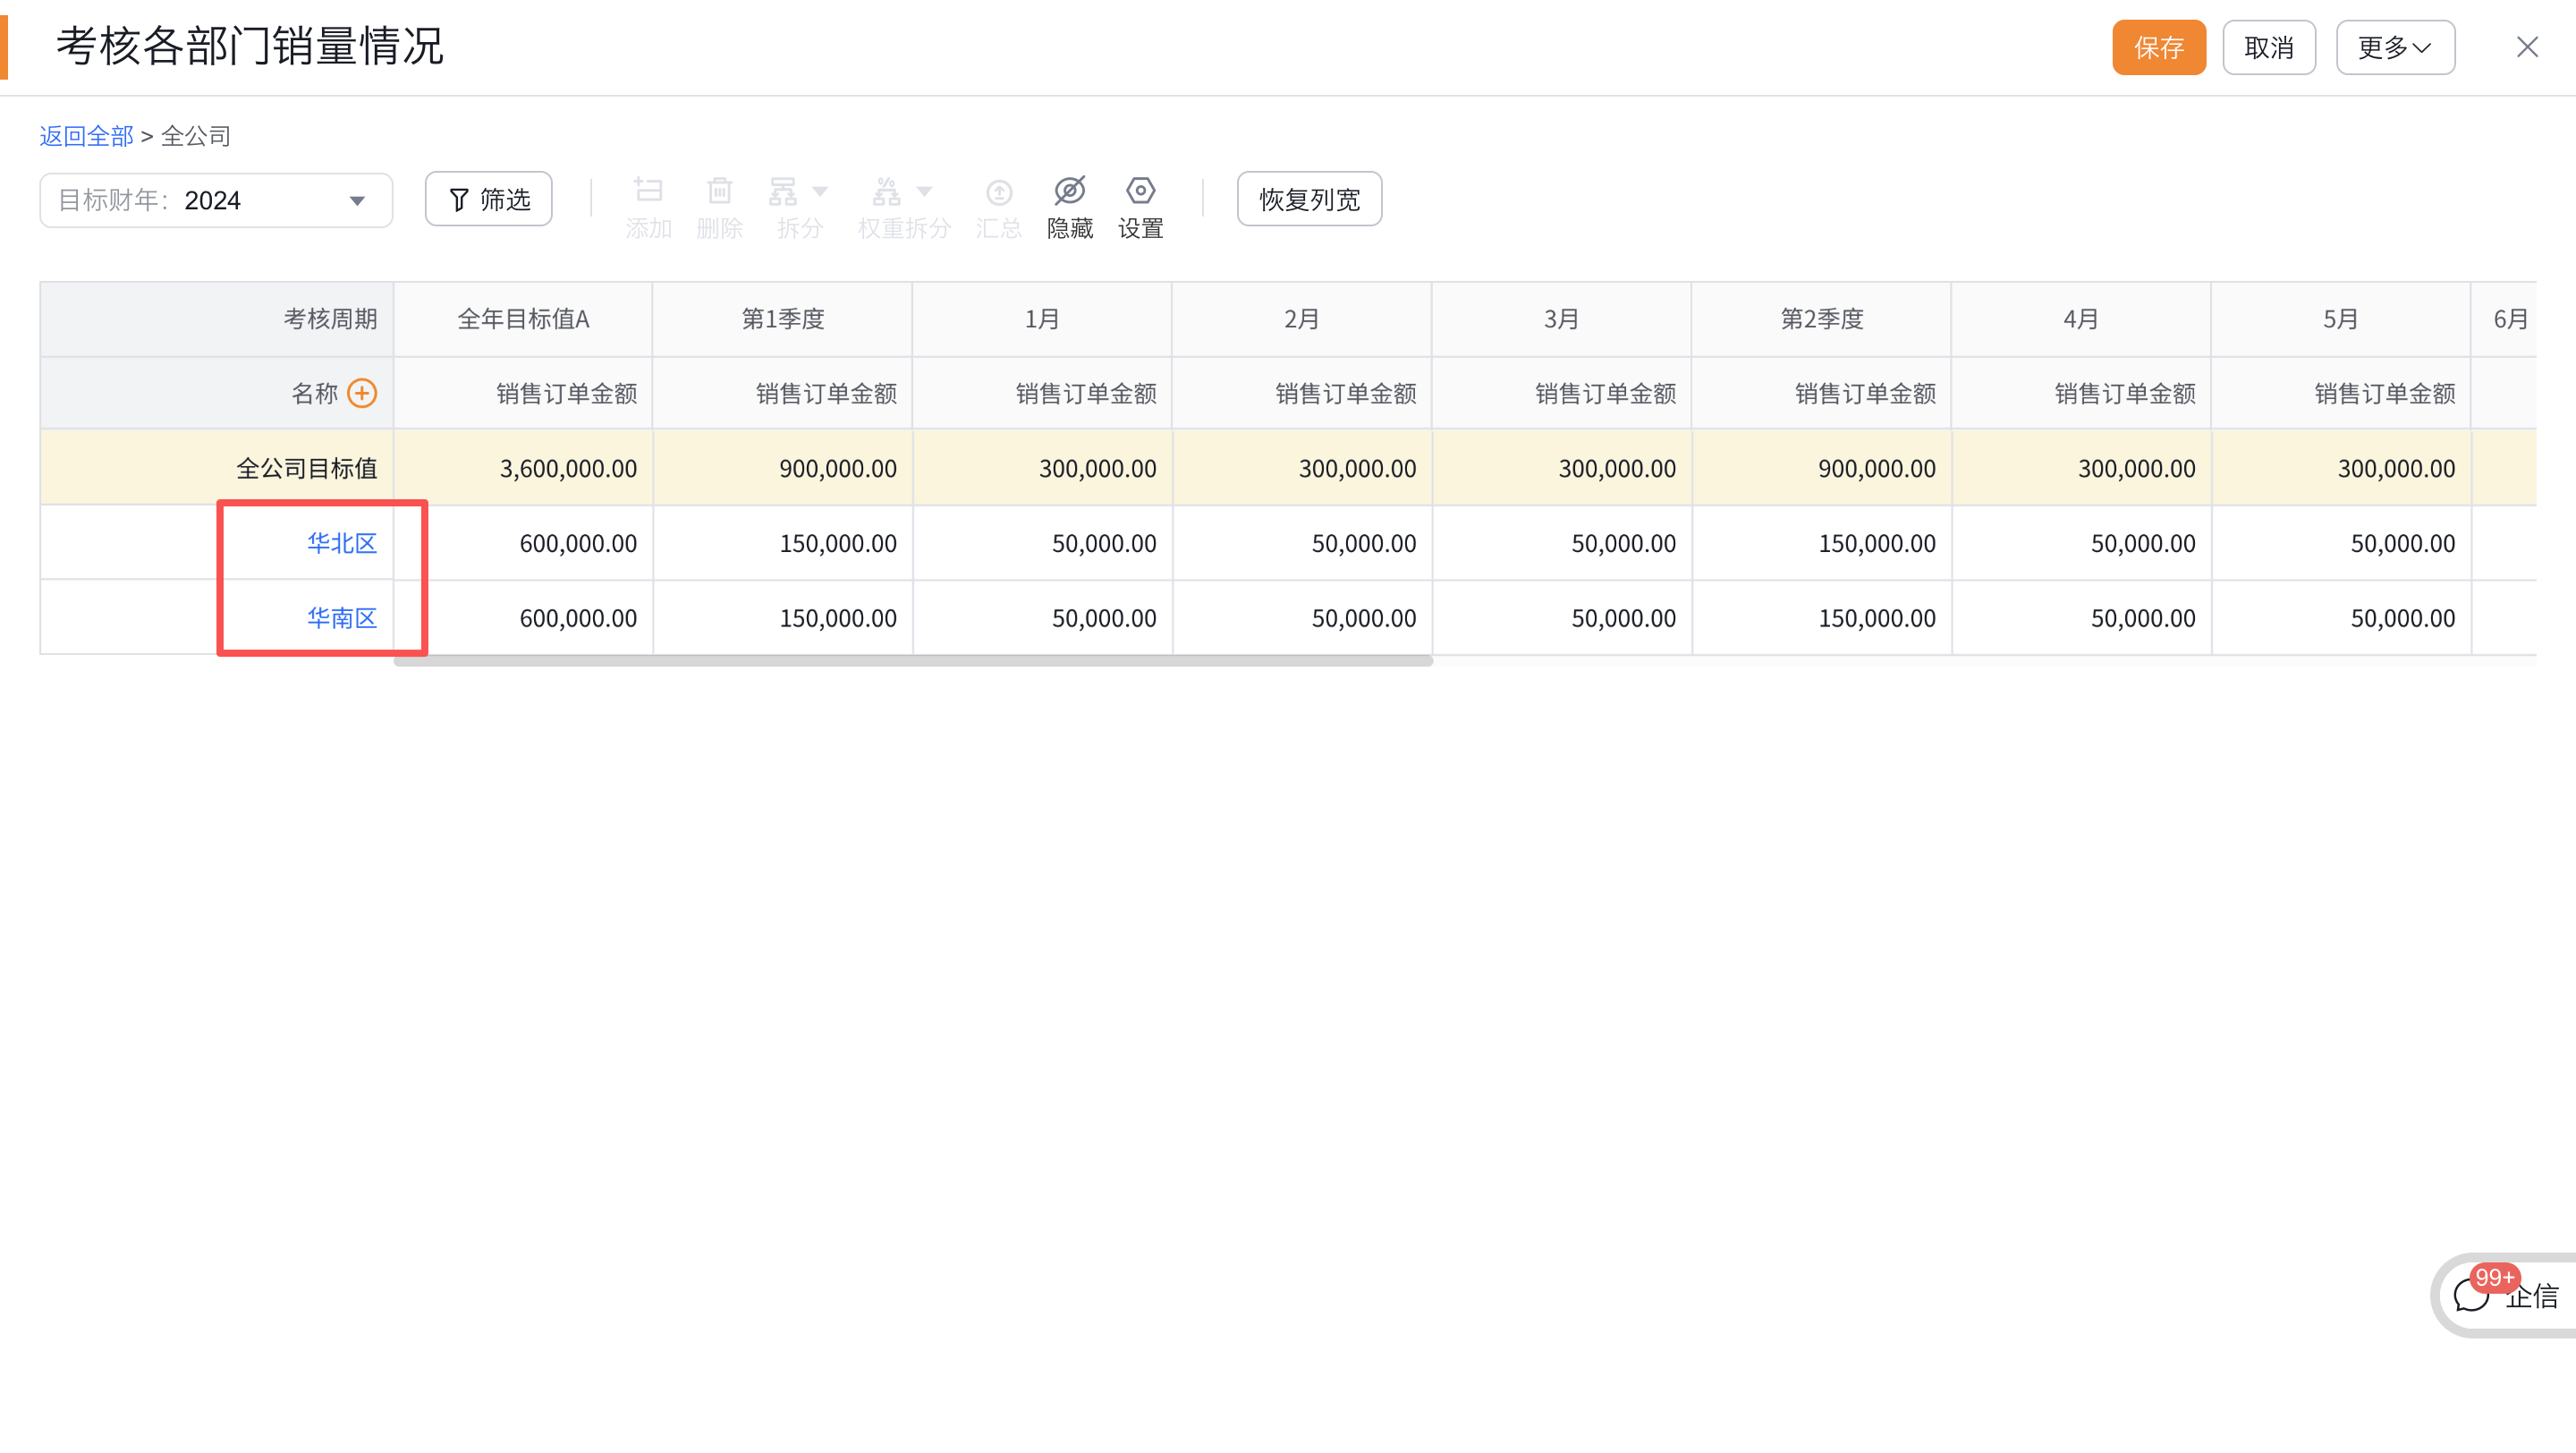The image size is (2576, 1453).
Task: Expand the 更多 dropdown button
Action: point(2394,47)
